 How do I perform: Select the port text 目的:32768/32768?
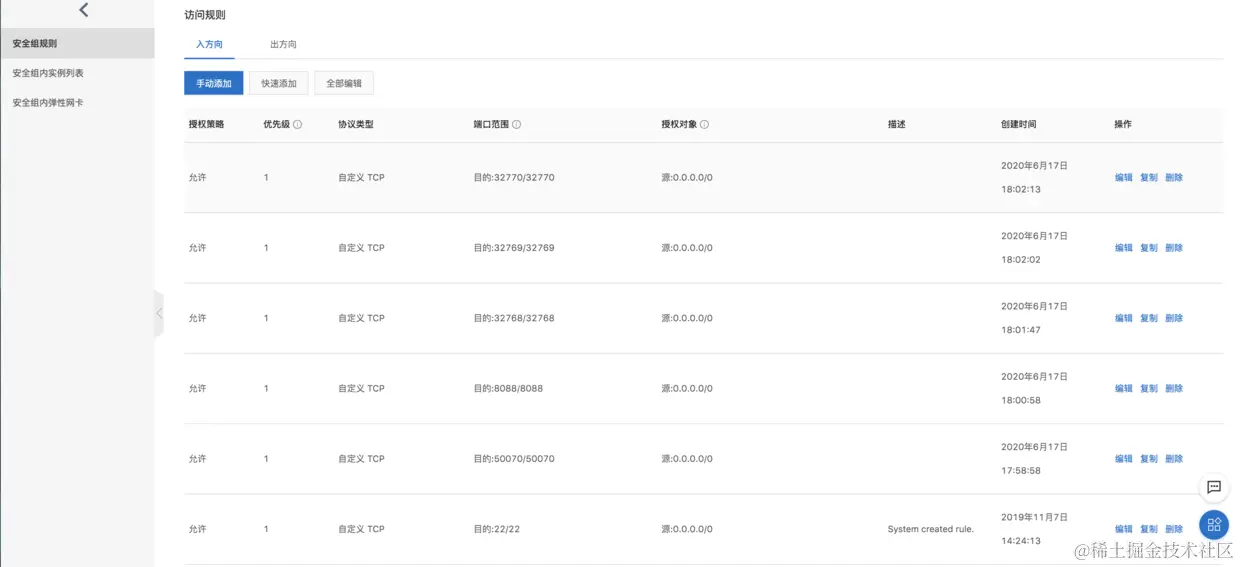pyautogui.click(x=514, y=318)
